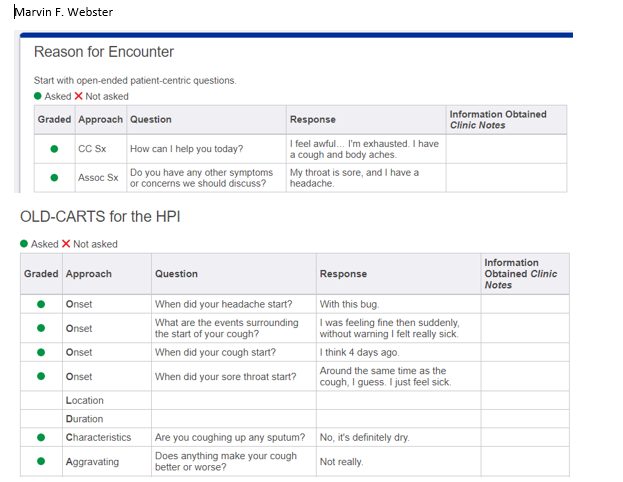Click the name Marvin F. Webster

(64, 12)
